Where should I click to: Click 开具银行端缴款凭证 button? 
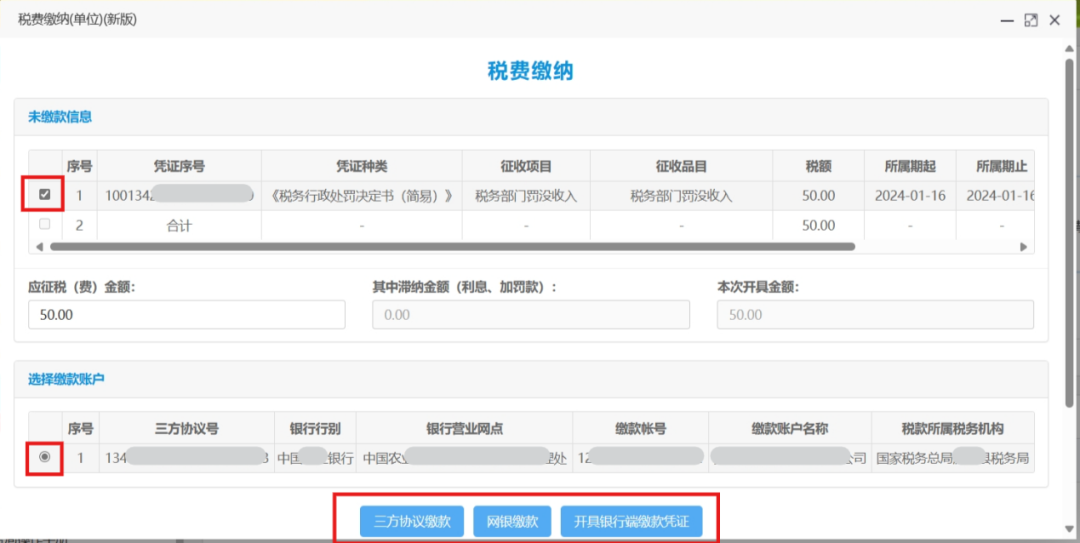point(632,522)
